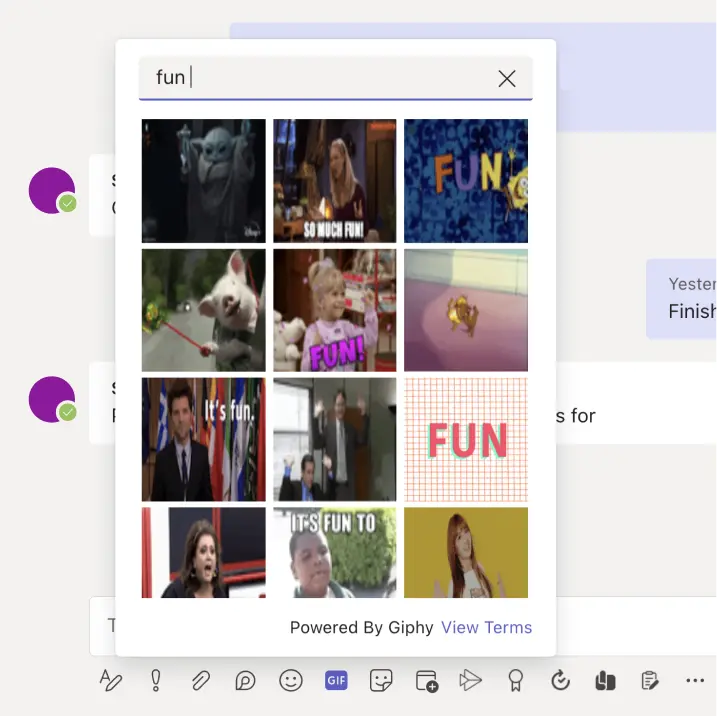The width and height of the screenshot is (717, 716).
Task: Click the Updates circular arrow icon
Action: tap(560, 681)
